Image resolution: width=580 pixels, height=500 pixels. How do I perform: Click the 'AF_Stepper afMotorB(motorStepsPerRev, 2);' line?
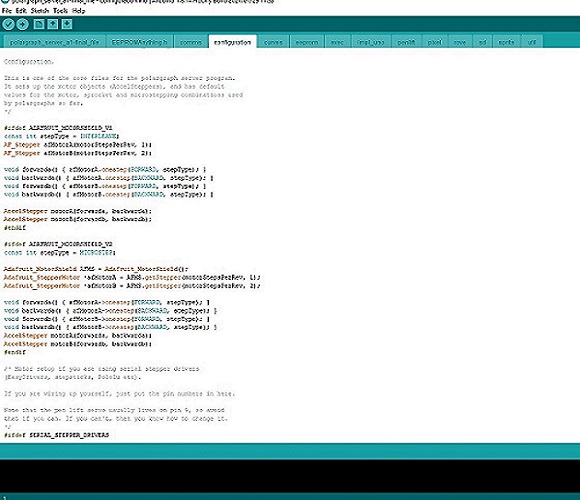78,153
